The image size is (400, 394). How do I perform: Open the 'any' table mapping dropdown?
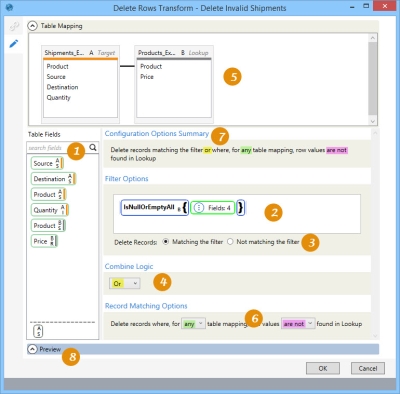coord(193,324)
